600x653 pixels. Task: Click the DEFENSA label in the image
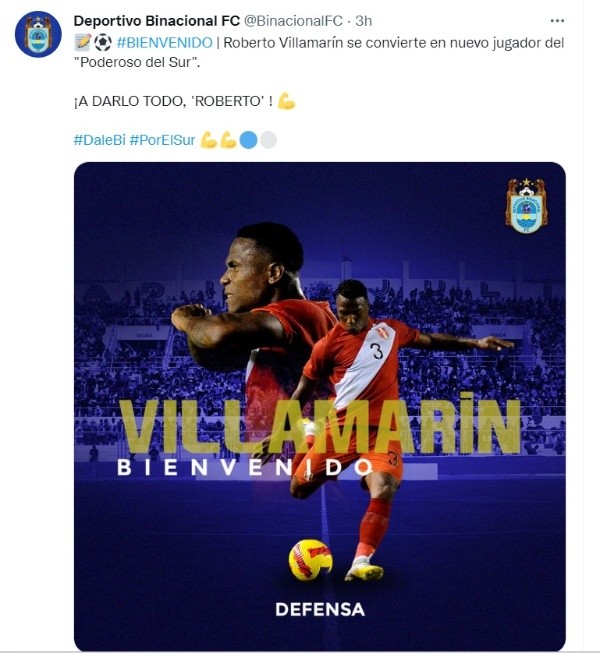(x=320, y=610)
